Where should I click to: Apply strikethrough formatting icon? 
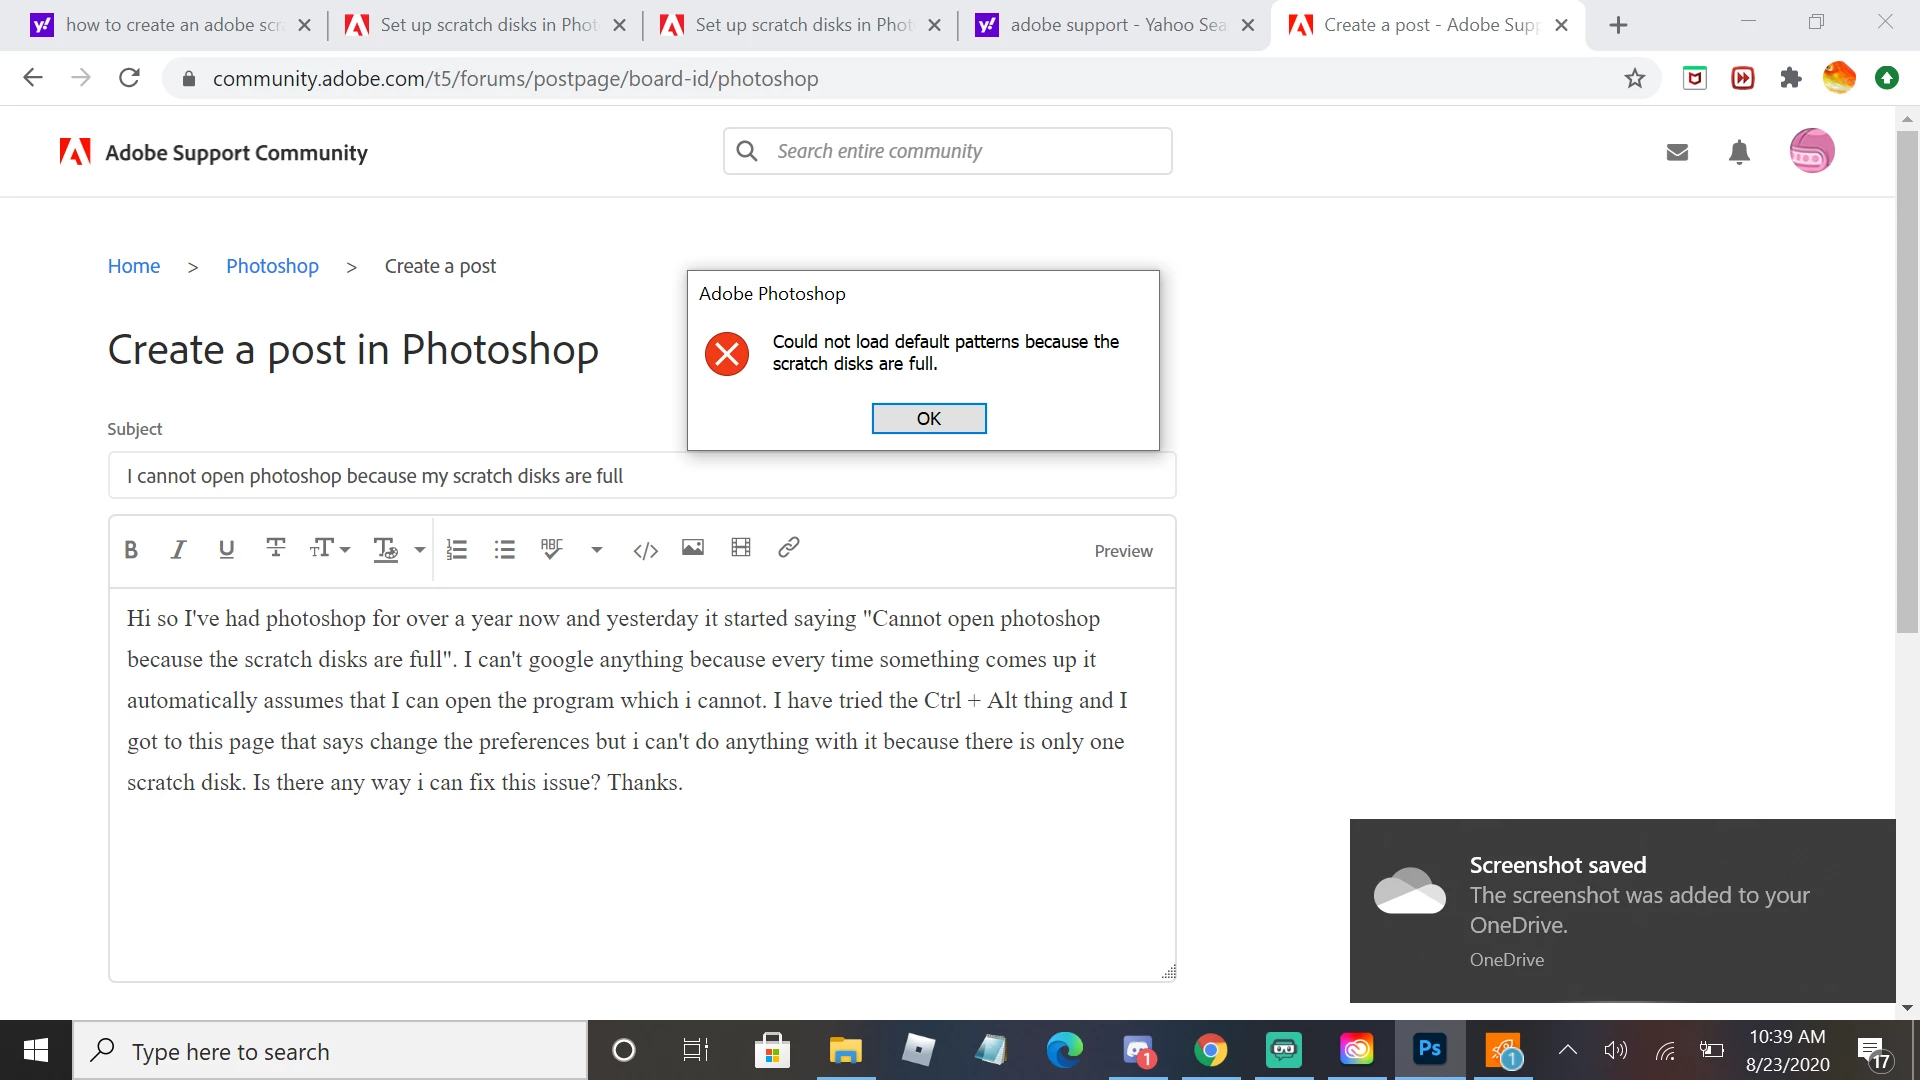pos(275,547)
